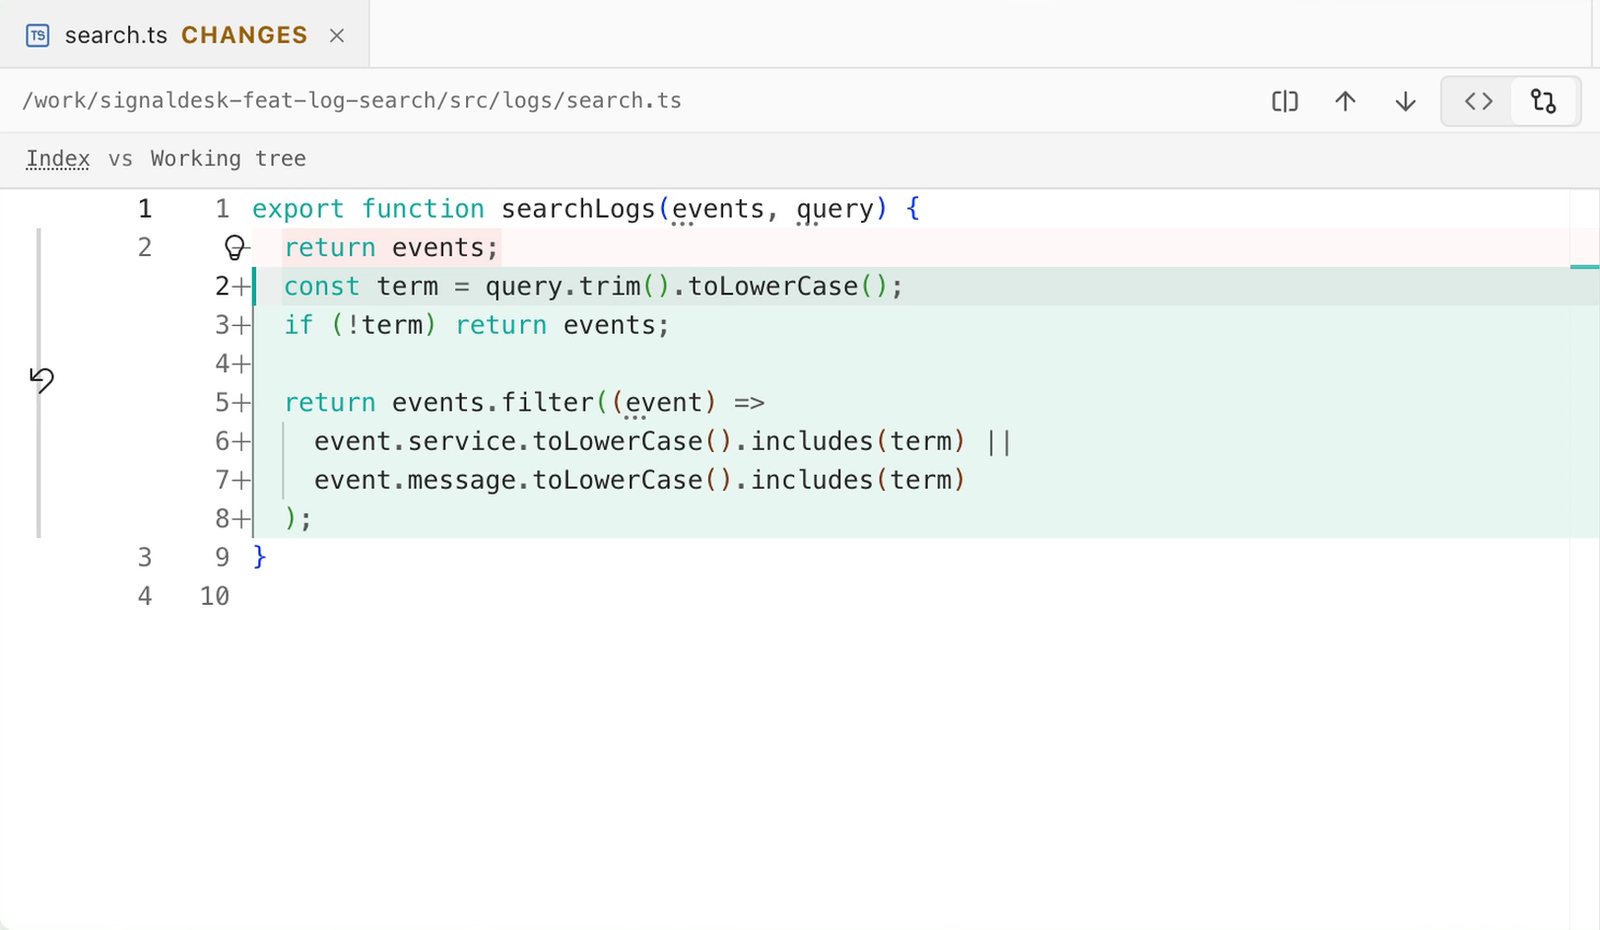Close the search.ts CHANGES tab

pos(337,35)
